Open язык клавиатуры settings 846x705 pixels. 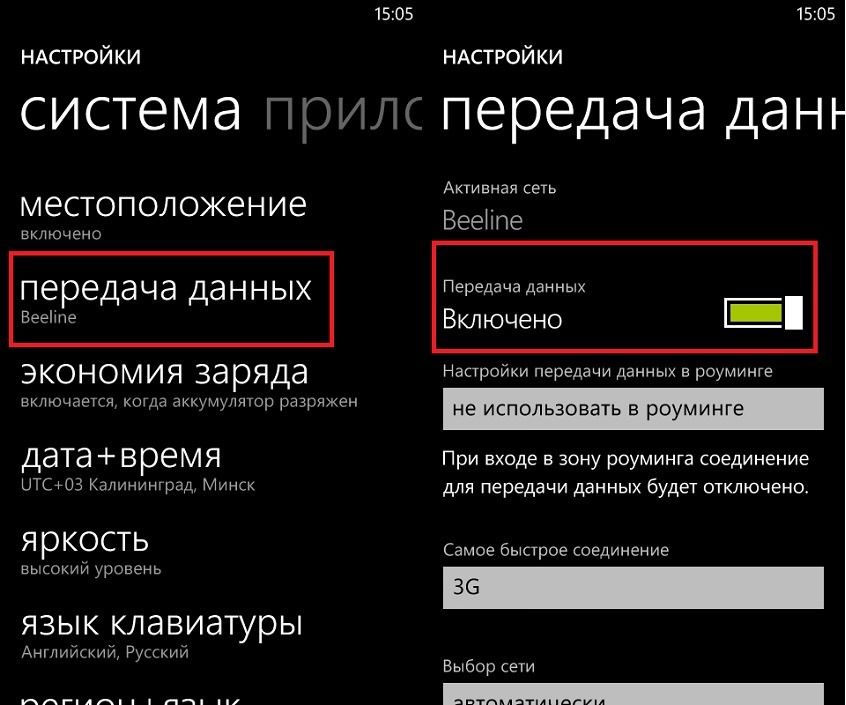(161, 634)
